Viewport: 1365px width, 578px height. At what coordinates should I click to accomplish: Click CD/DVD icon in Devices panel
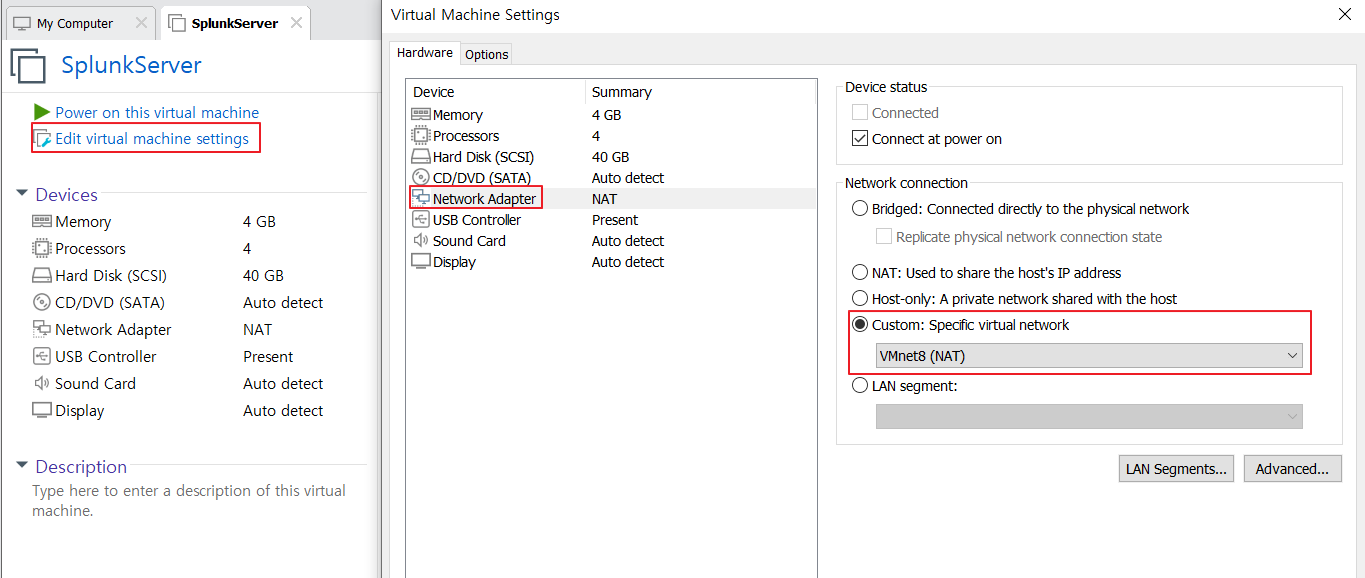(42, 302)
